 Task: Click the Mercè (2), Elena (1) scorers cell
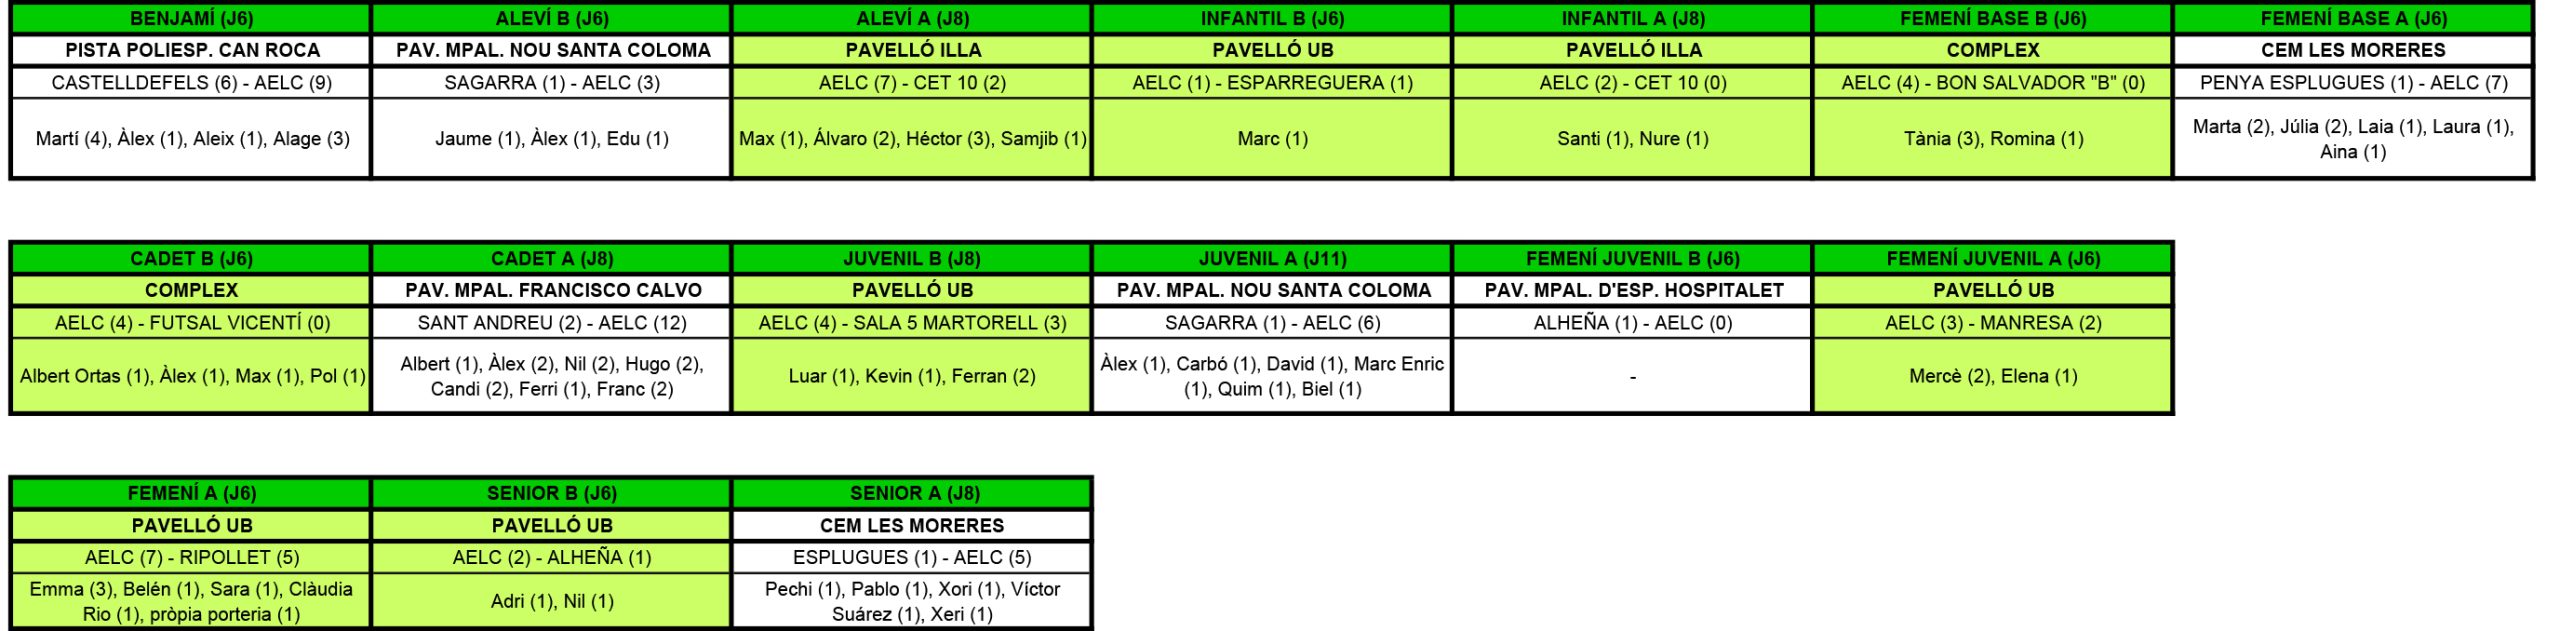tap(1993, 376)
